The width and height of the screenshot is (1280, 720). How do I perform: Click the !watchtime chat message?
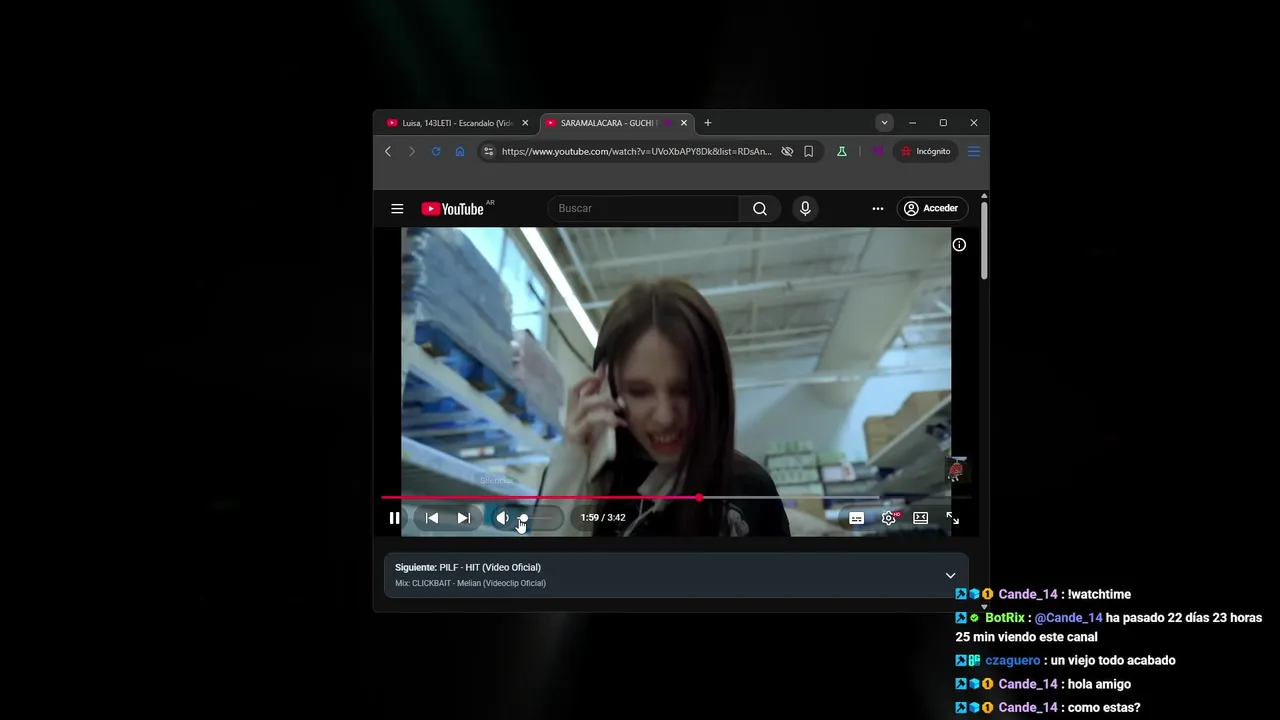pyautogui.click(x=1099, y=595)
